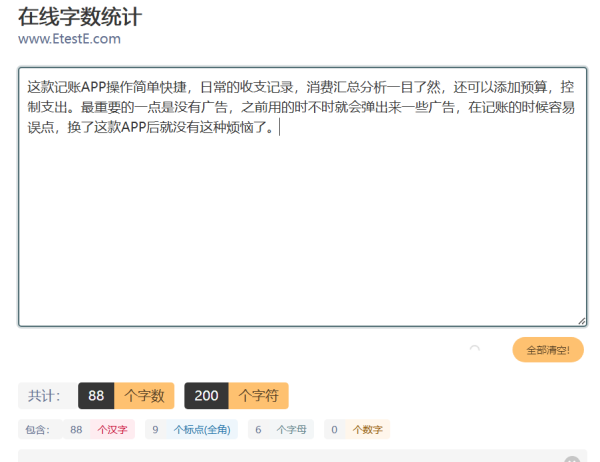Click the 9 punctuation count value

(x=155, y=429)
